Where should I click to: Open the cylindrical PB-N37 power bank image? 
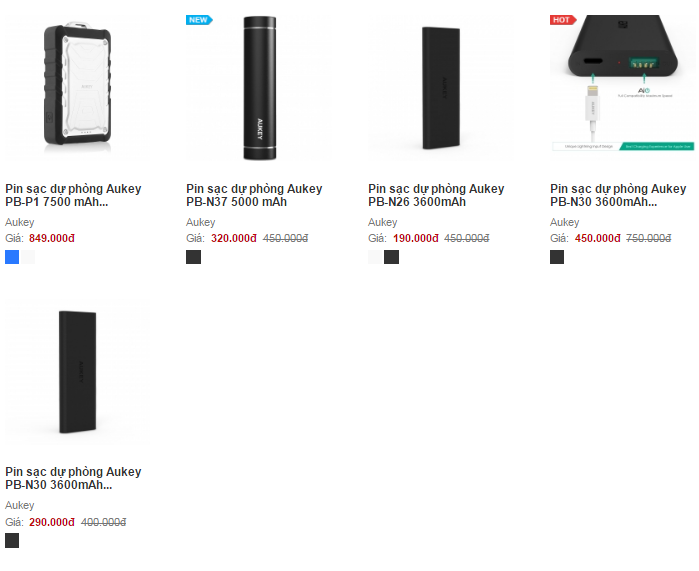pos(259,87)
